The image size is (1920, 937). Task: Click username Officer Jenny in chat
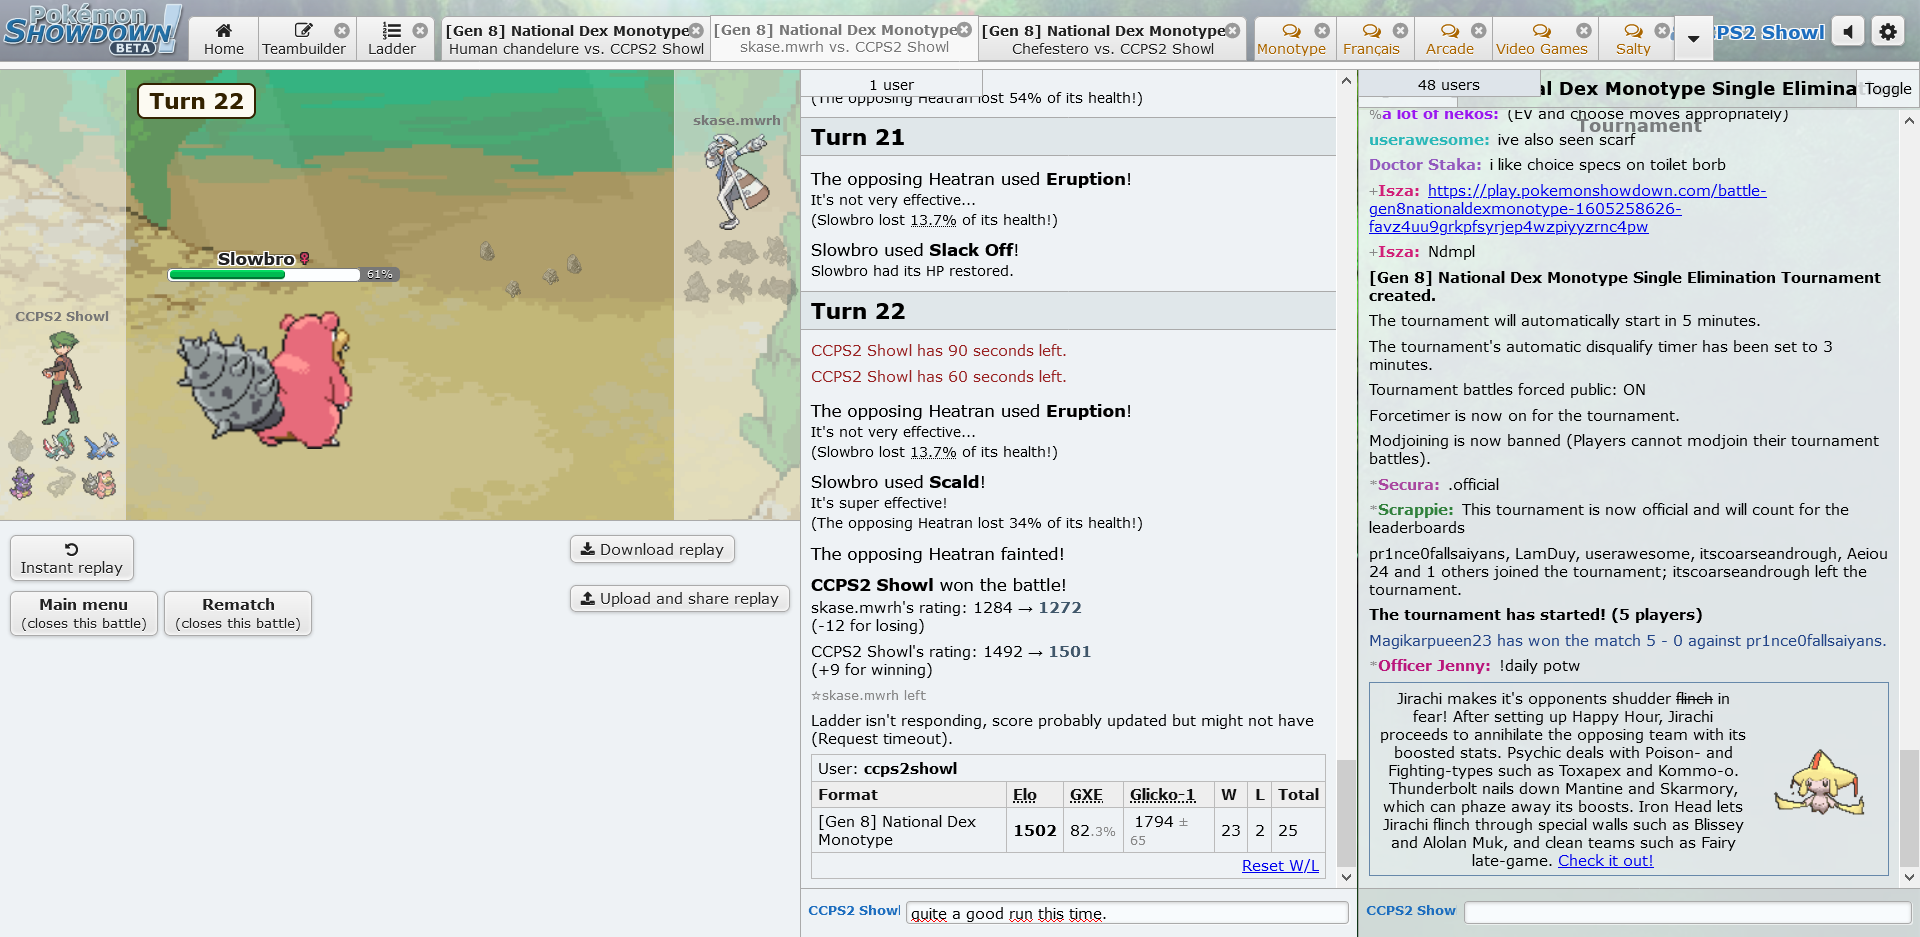pyautogui.click(x=1434, y=666)
